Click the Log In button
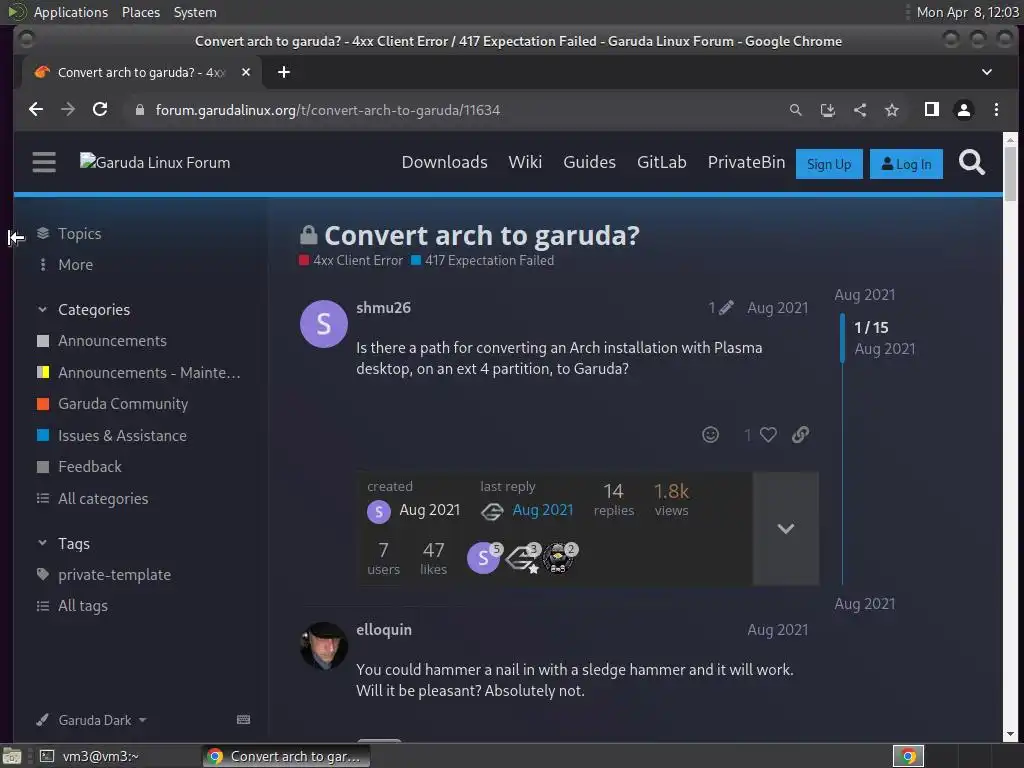 point(906,164)
